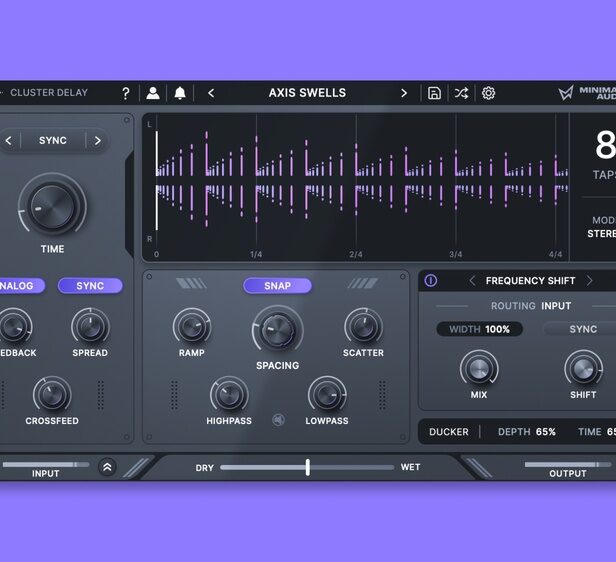The height and width of the screenshot is (562, 616).
Task: Click the HIGHPASS knob
Action: click(x=229, y=395)
